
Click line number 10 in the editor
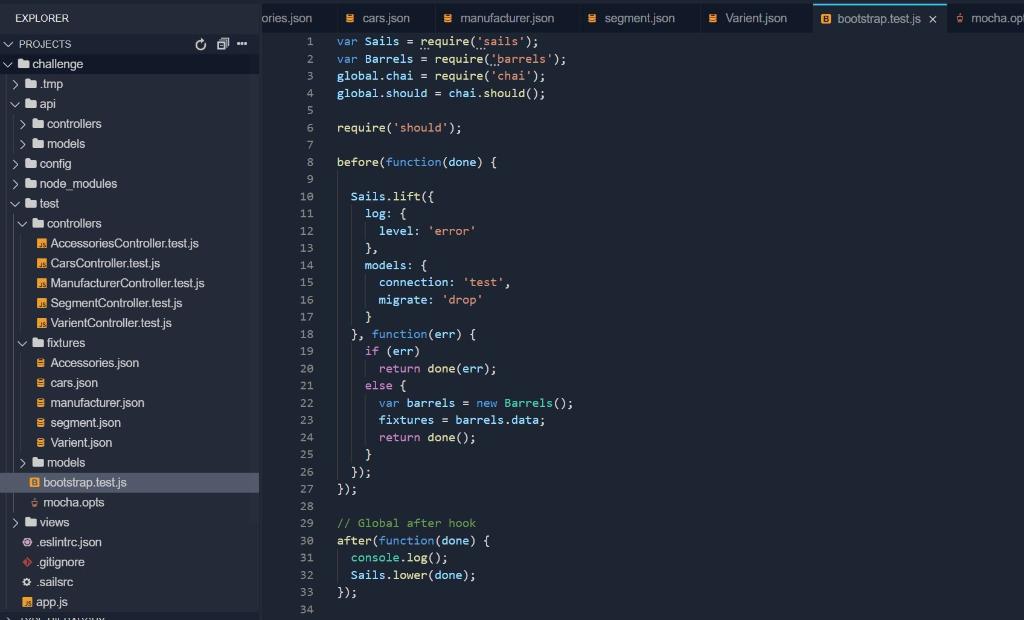[x=306, y=196]
